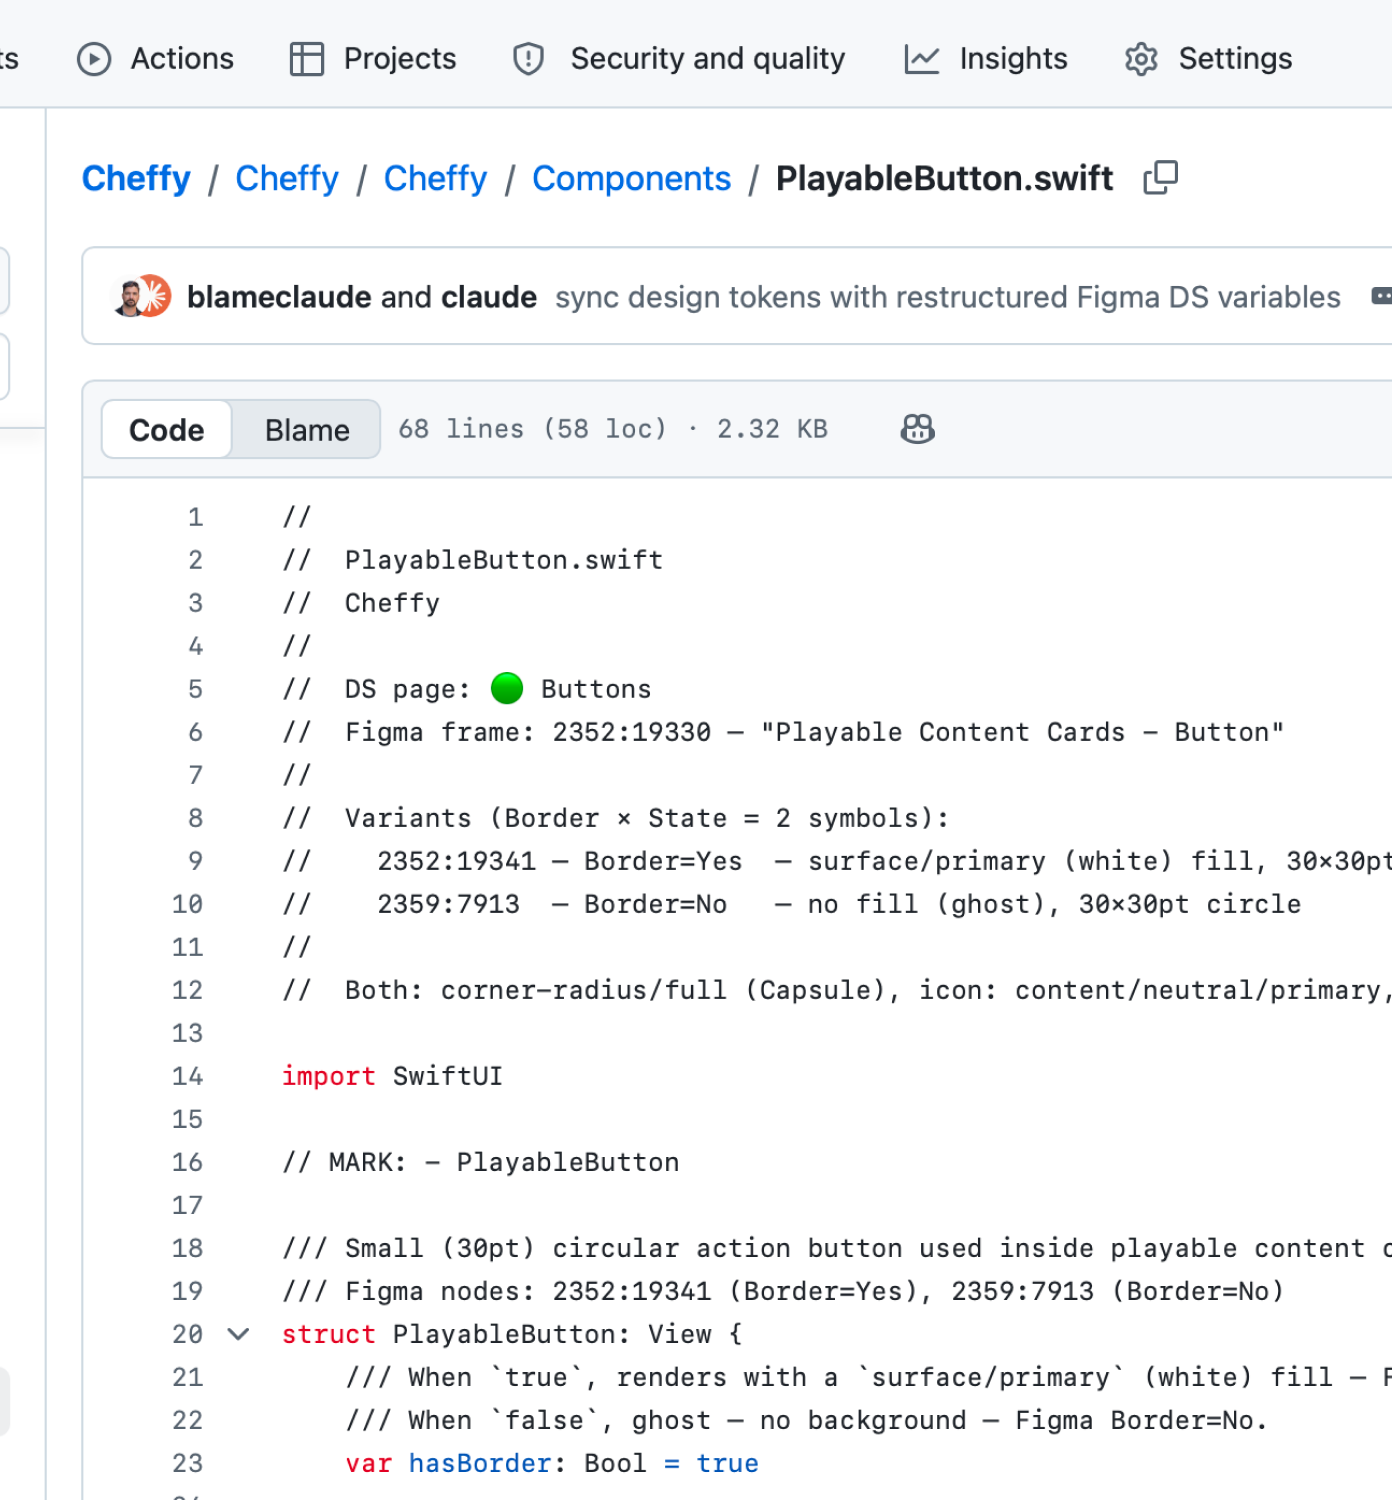Click the commit authors' avatar

[x=142, y=296]
